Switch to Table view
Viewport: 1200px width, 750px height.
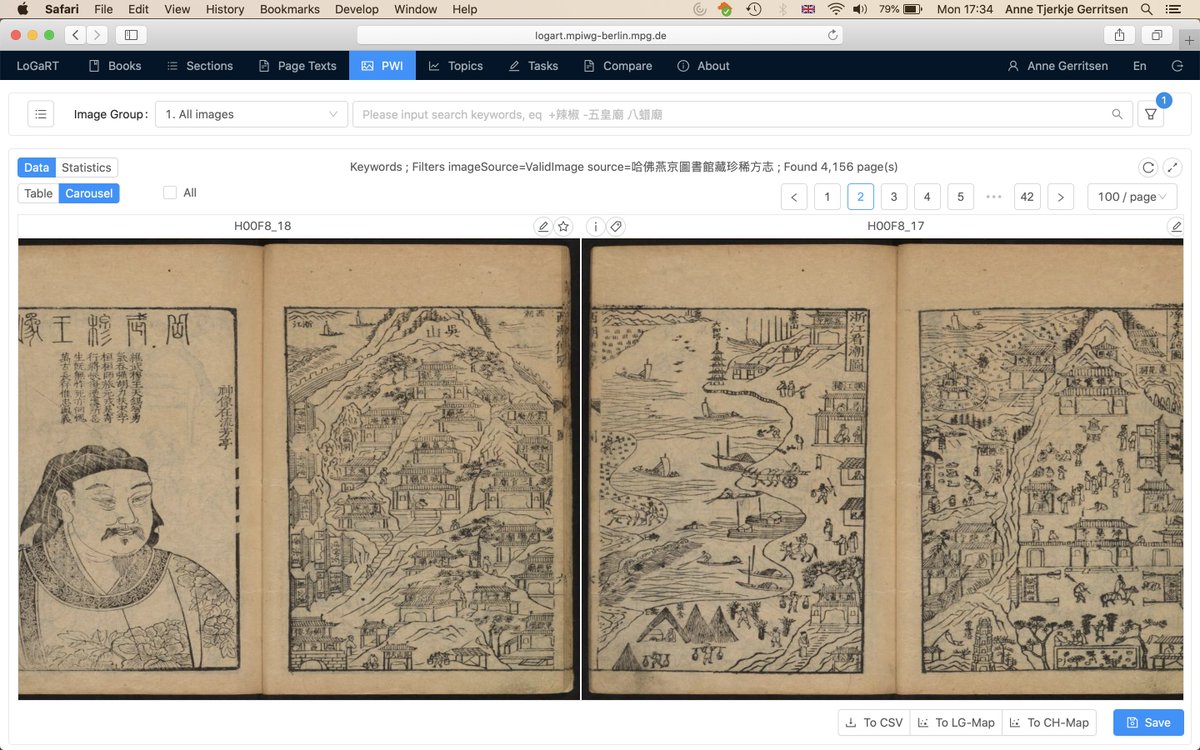pyautogui.click(x=38, y=194)
